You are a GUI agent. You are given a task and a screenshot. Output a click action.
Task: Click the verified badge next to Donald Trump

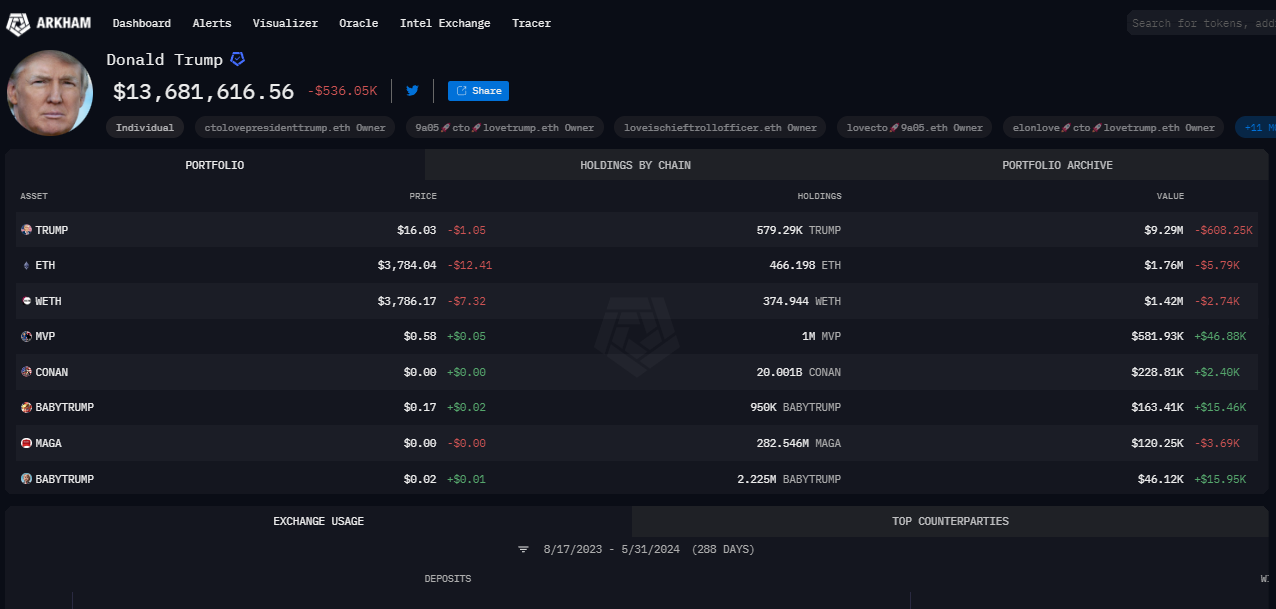coord(238,60)
